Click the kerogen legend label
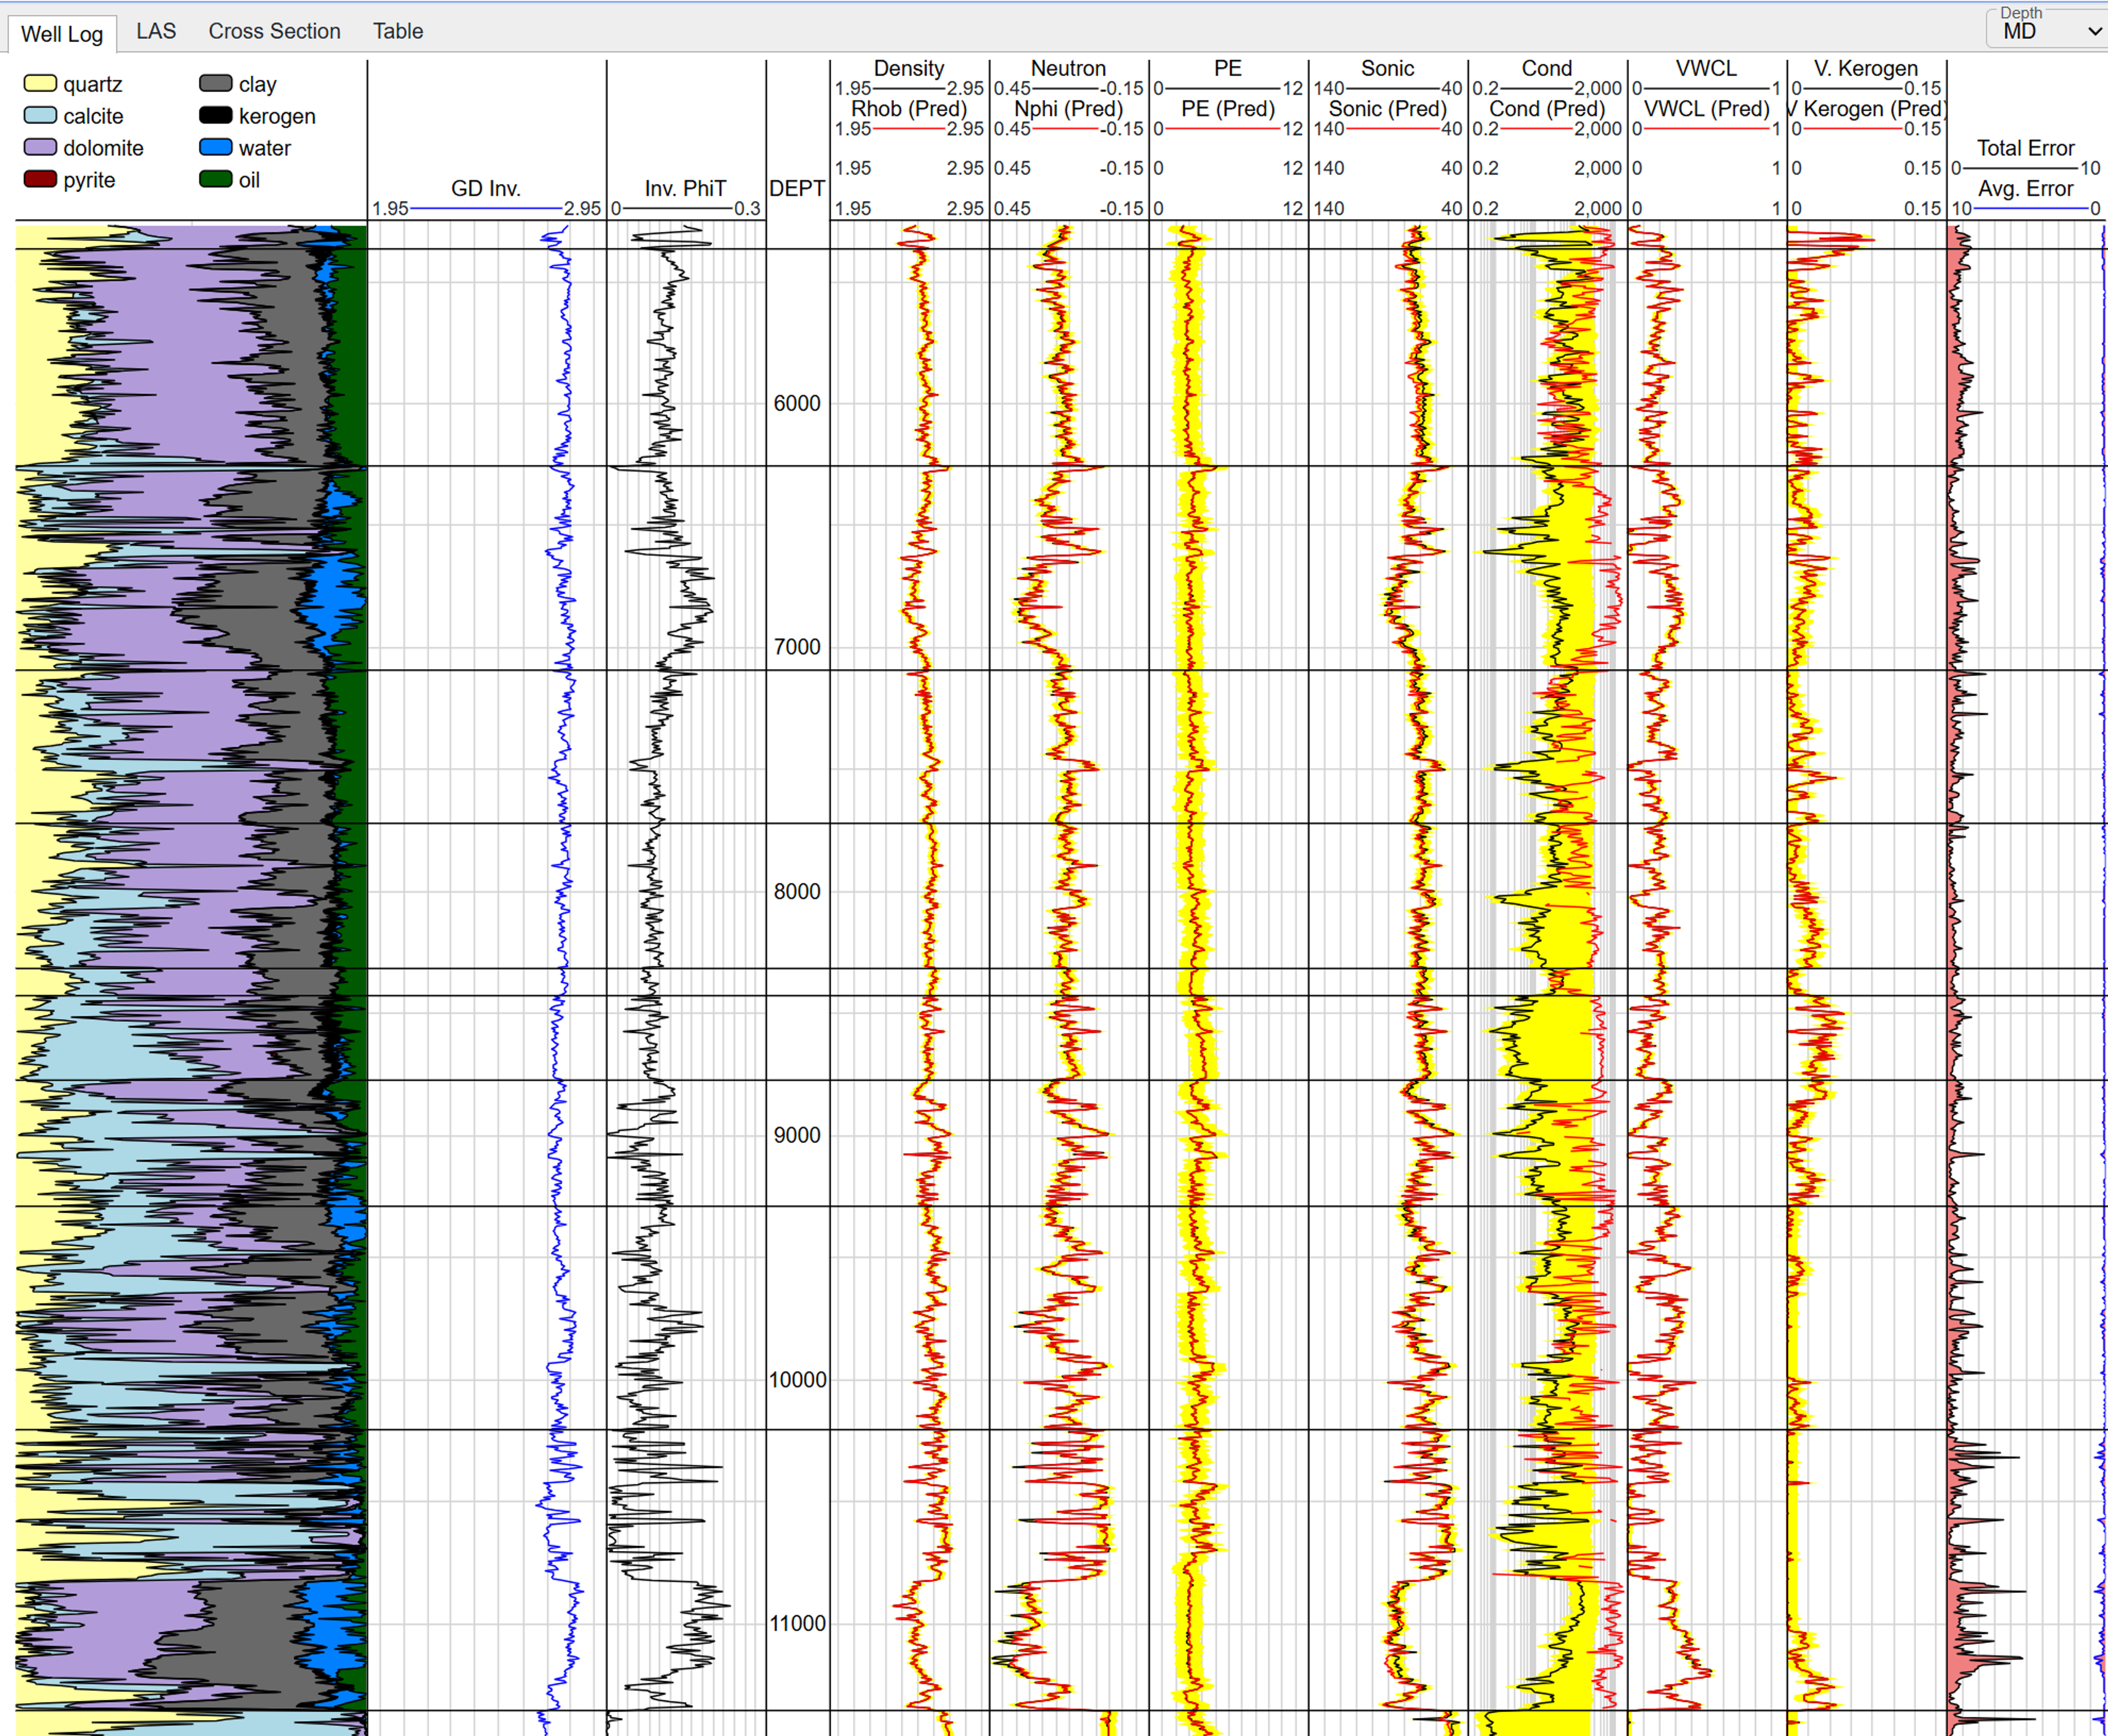Image resolution: width=2108 pixels, height=1736 pixels. click(x=277, y=116)
